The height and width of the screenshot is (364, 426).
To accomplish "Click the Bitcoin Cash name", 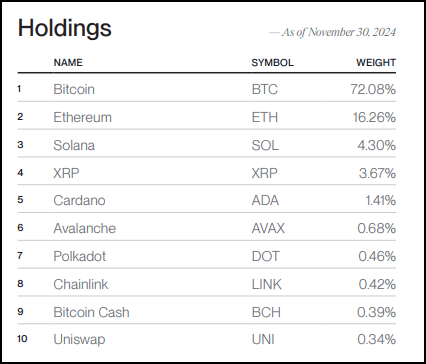I will click(91, 312).
